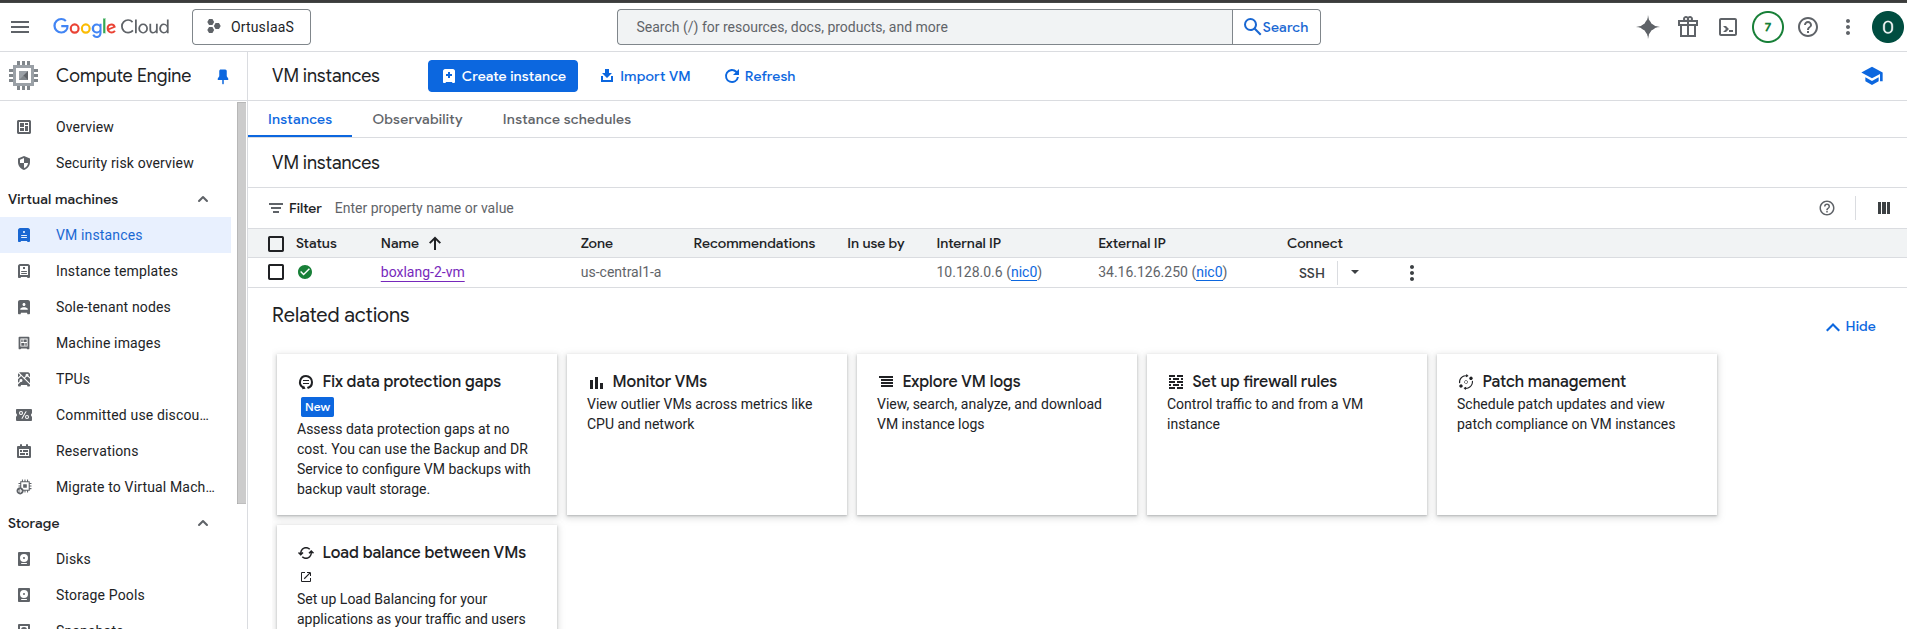Connect via the SSH button

tap(1311, 273)
